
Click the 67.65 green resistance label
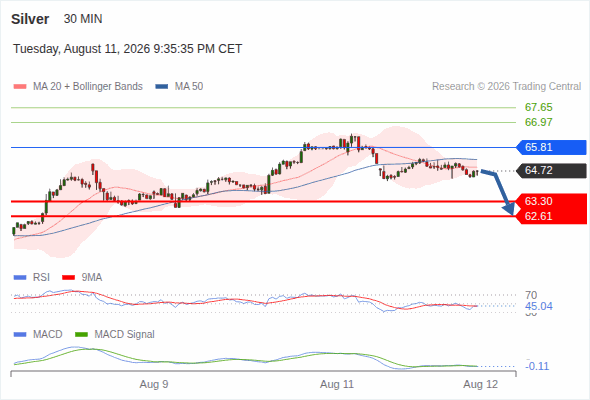click(x=538, y=107)
